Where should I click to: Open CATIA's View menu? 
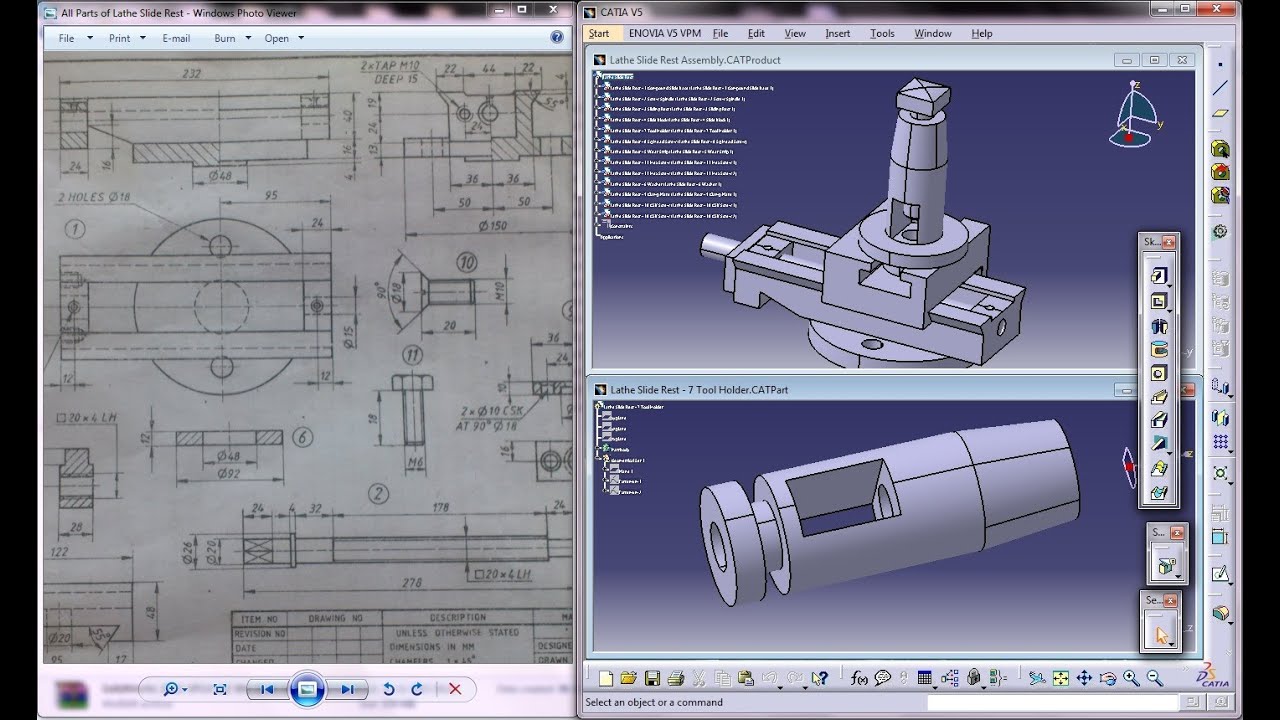(795, 33)
